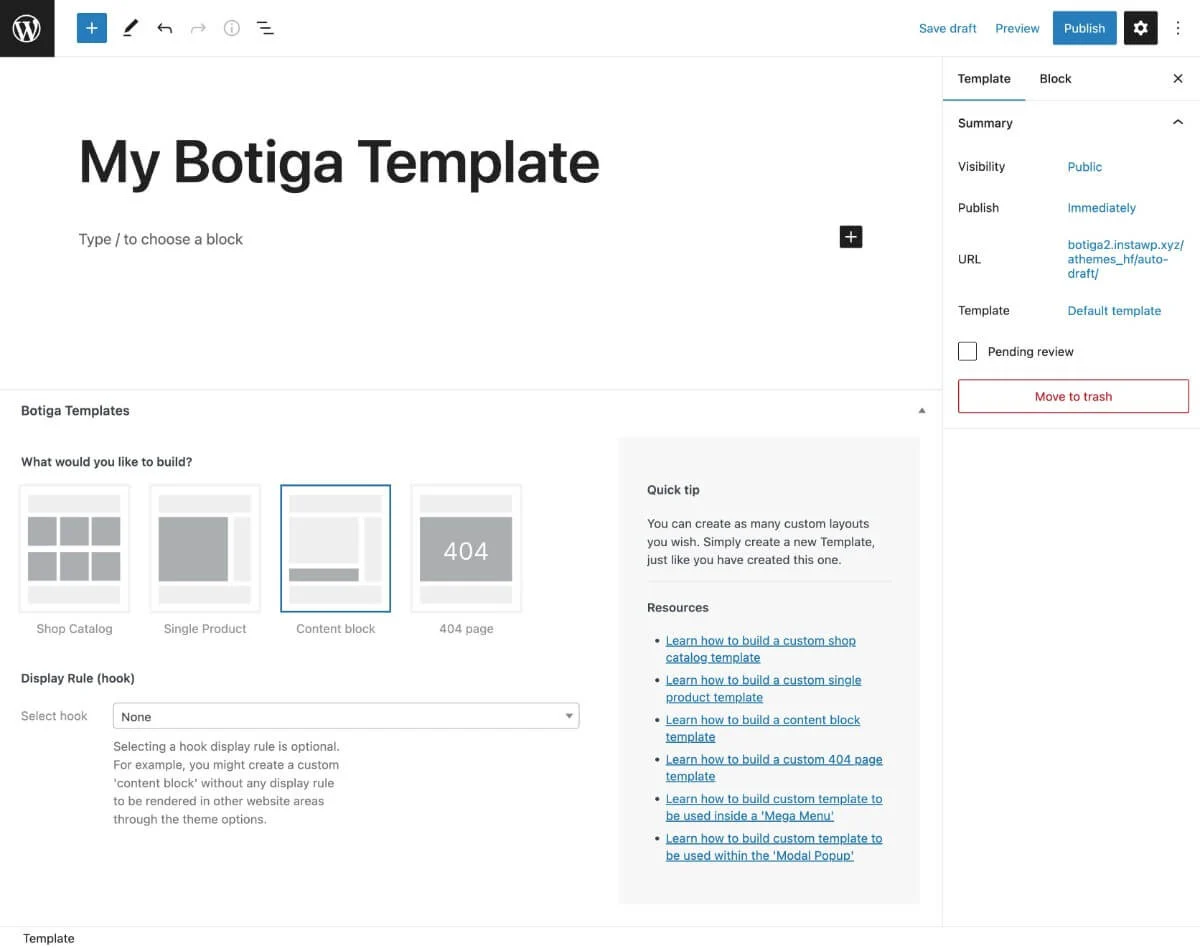Choose the Content block layout thumbnail
Screen dimensions: 1200x948
(336, 548)
